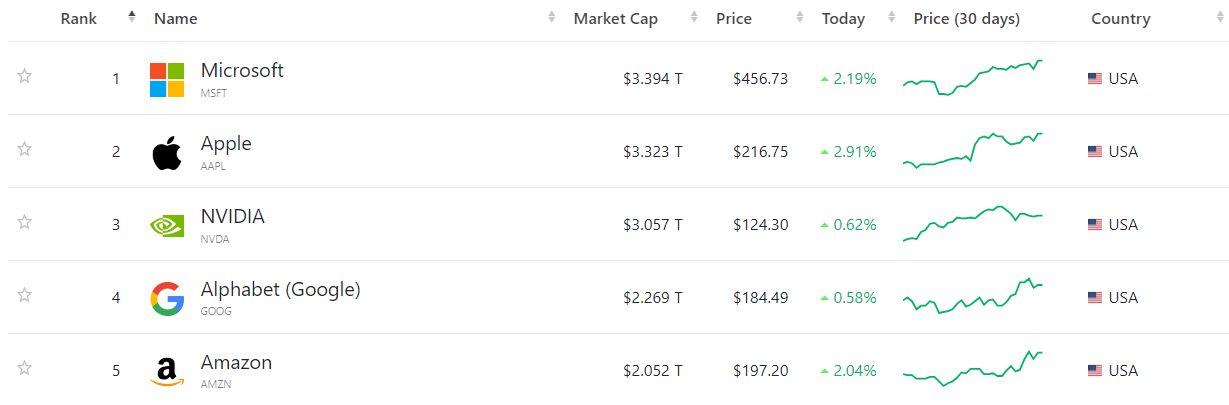Click the USA flag in NVIDIA row
Screen dimensions: 1229x405
click(1095, 225)
